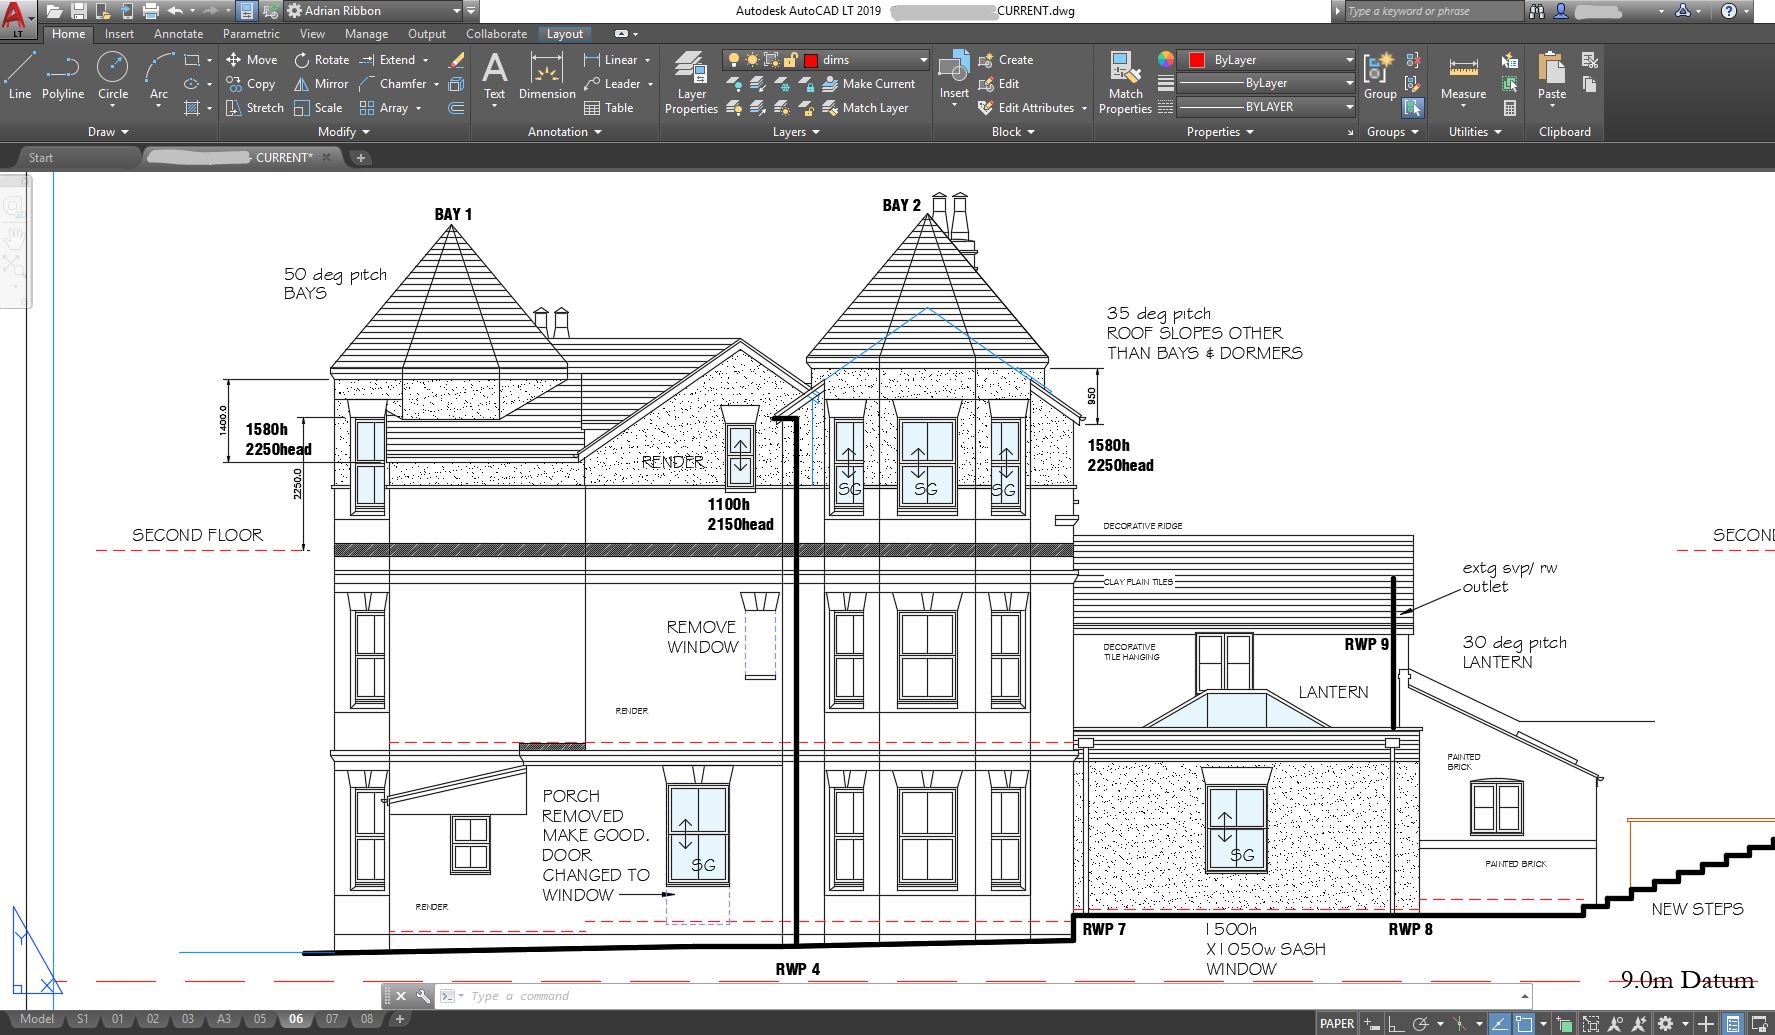The image size is (1775, 1035).
Task: Open layout tab 07
Action: 332,1019
